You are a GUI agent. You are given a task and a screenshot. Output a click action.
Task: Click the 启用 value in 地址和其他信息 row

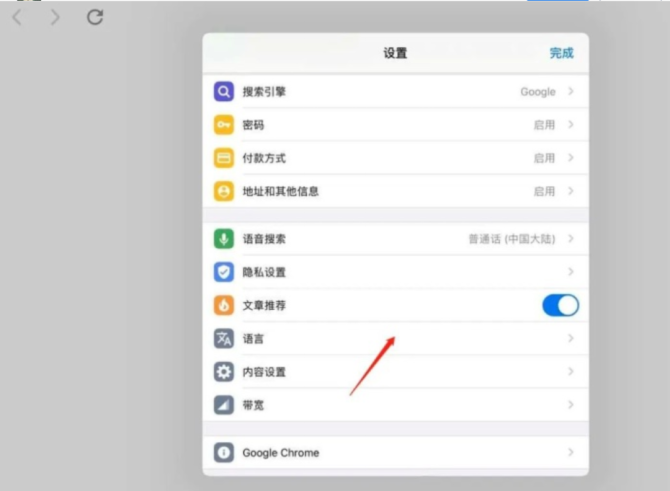(544, 192)
